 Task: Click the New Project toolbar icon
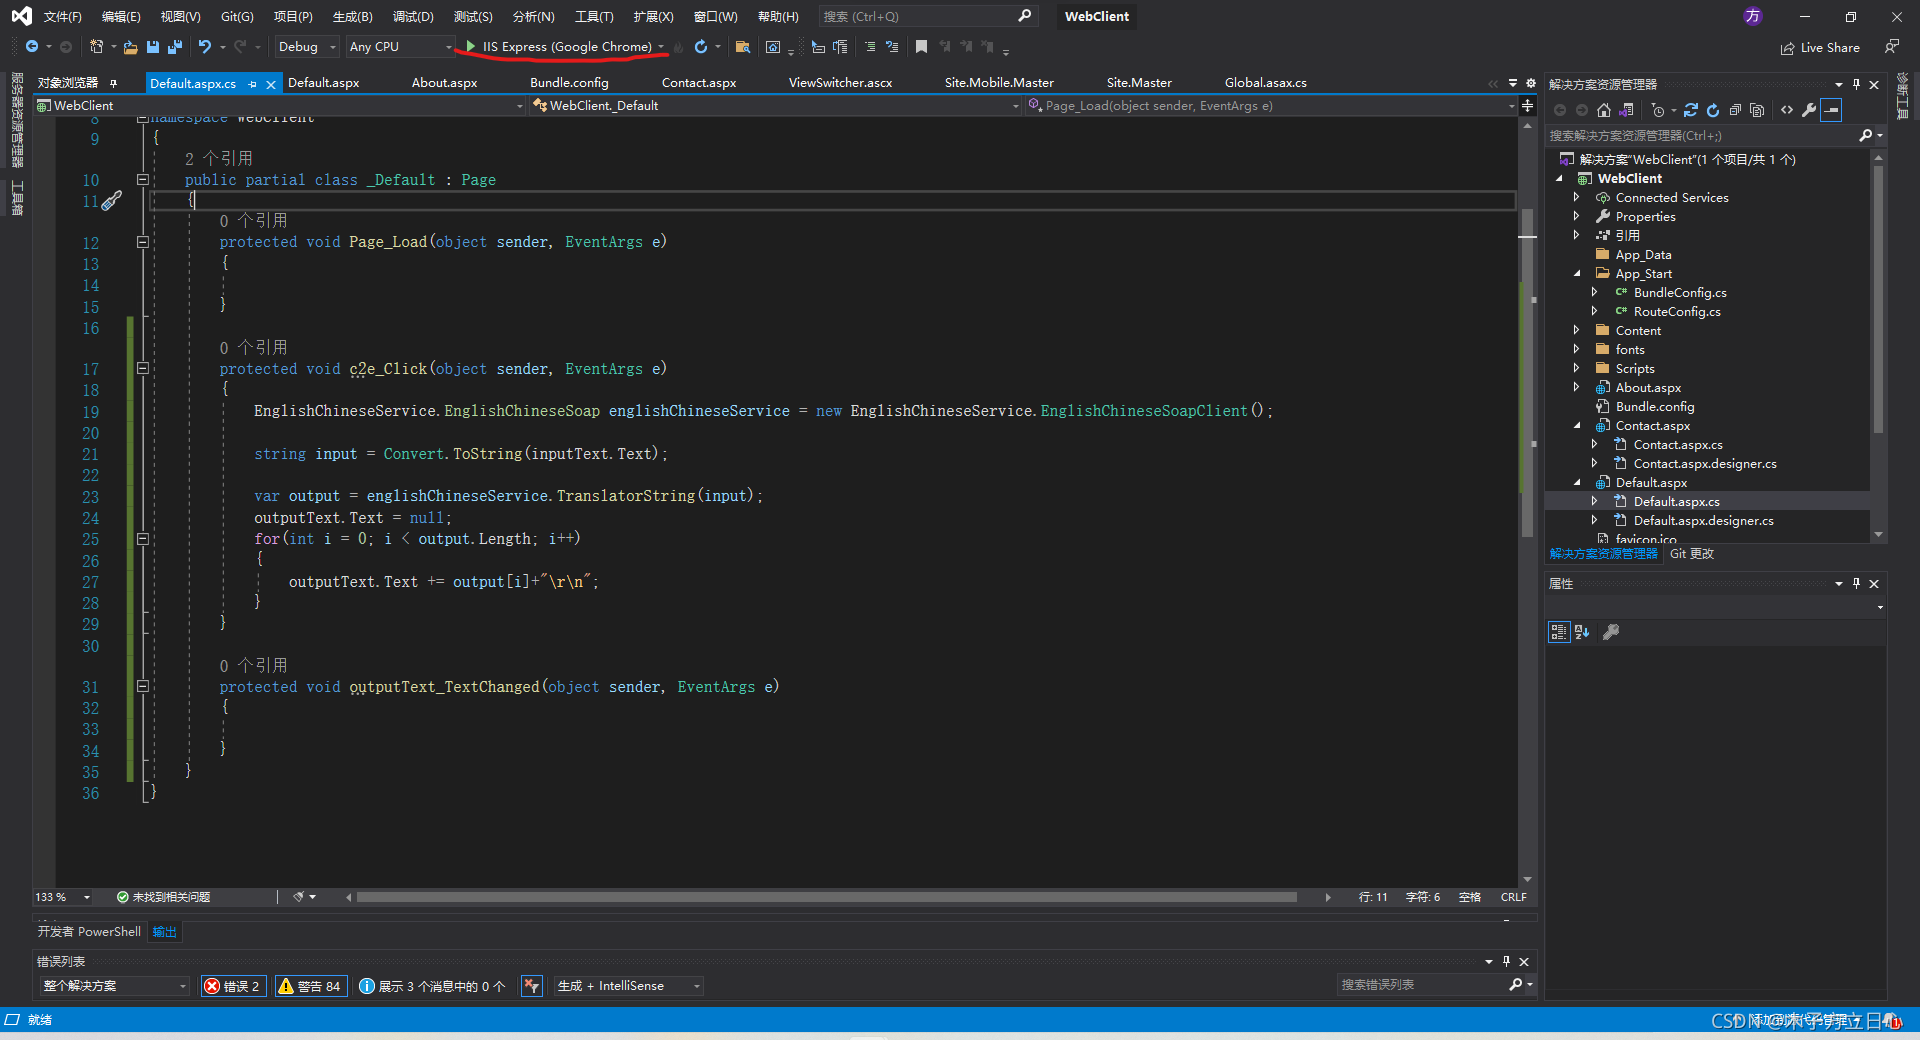click(96, 47)
